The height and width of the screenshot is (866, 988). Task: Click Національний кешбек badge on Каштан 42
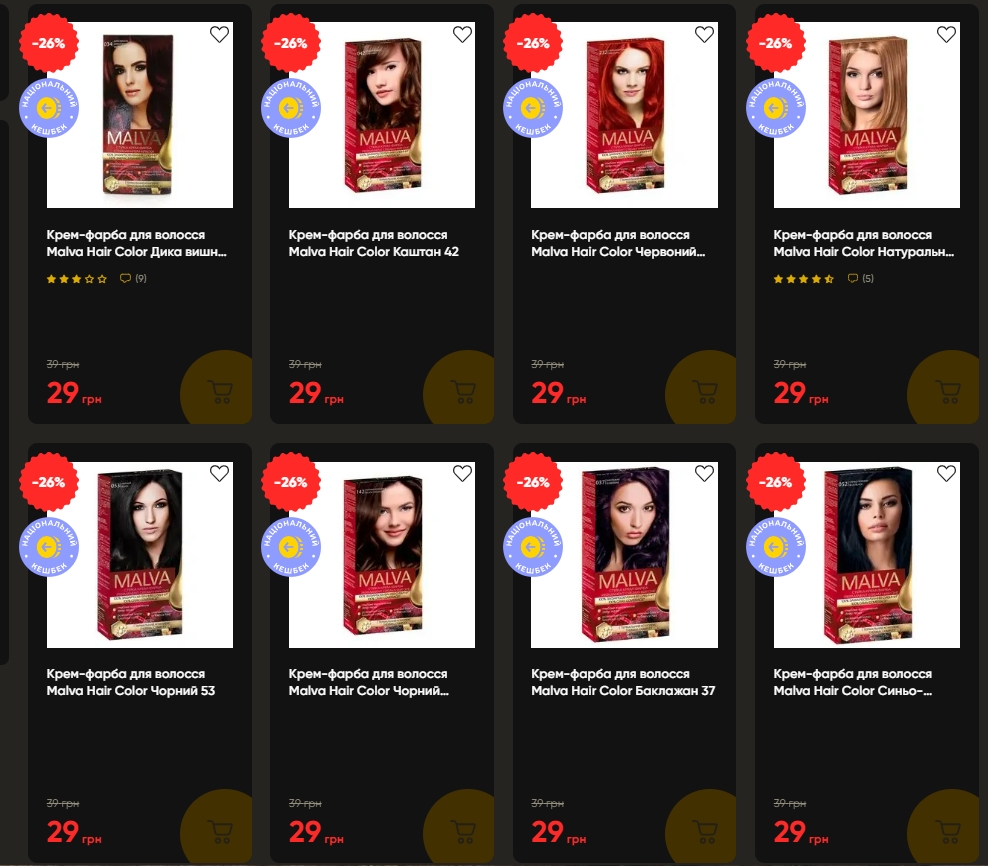click(291, 108)
